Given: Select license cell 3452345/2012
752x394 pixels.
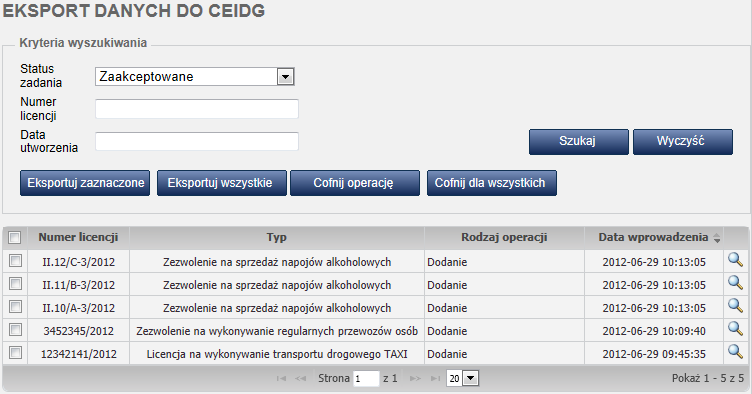Looking at the screenshot, I should coord(79,331).
